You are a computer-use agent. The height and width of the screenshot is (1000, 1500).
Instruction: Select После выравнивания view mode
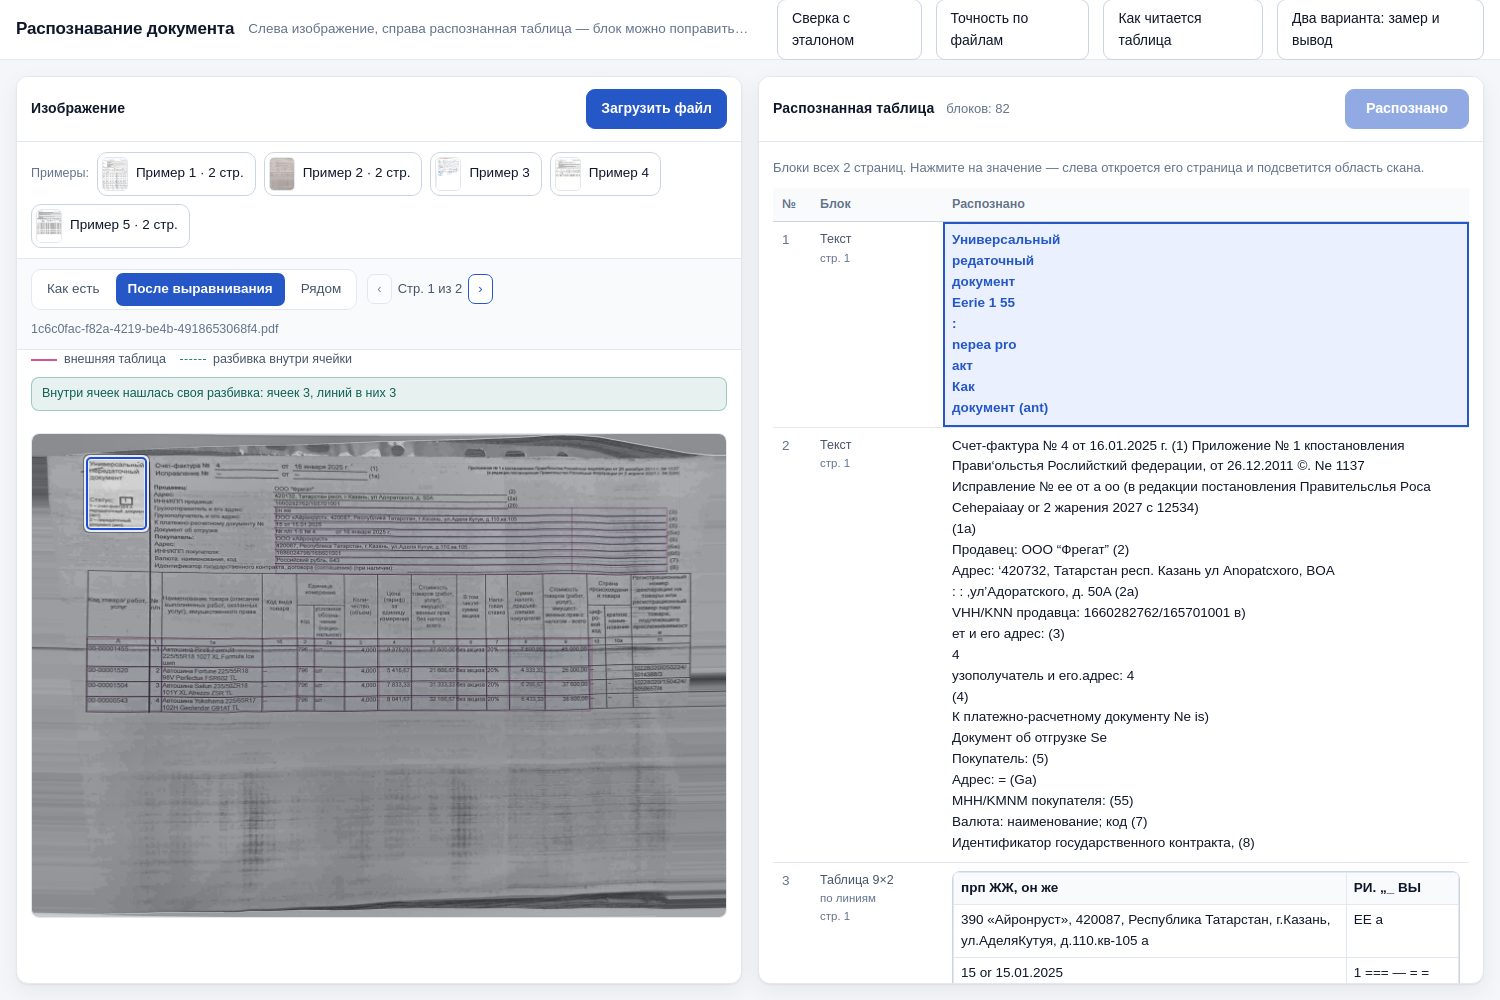(200, 289)
